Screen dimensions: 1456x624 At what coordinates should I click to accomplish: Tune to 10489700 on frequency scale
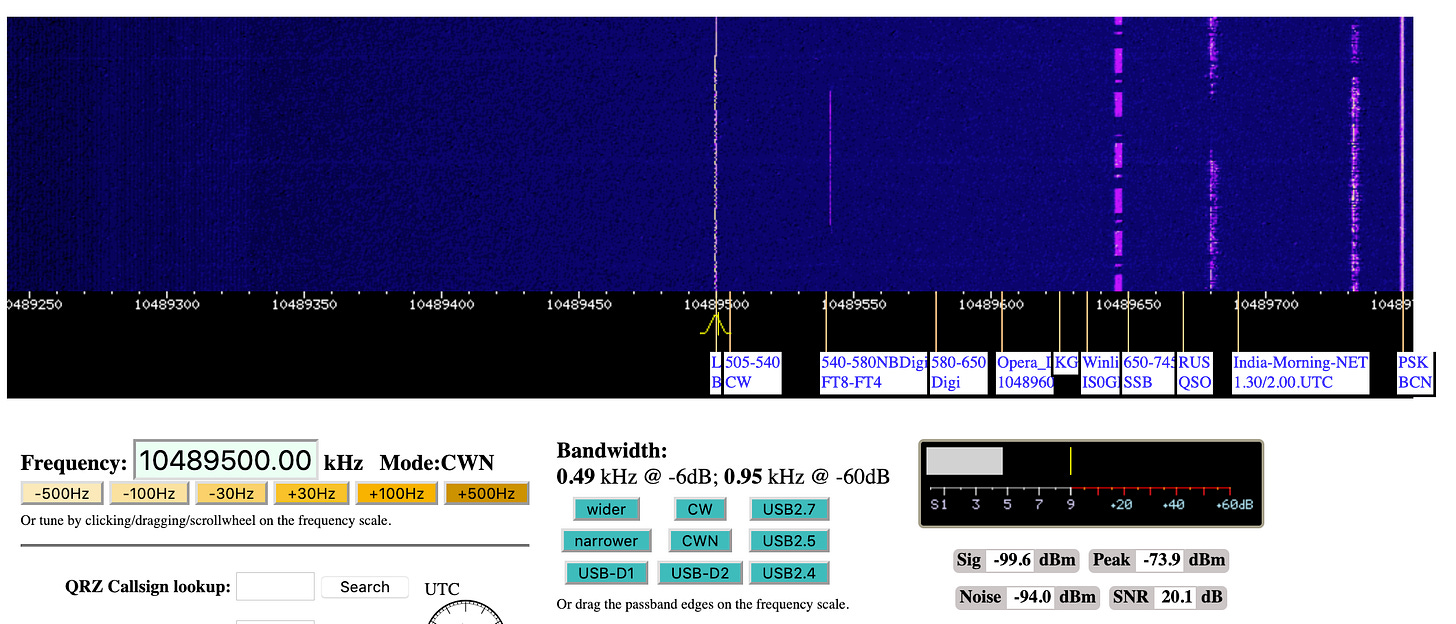coord(1266,304)
